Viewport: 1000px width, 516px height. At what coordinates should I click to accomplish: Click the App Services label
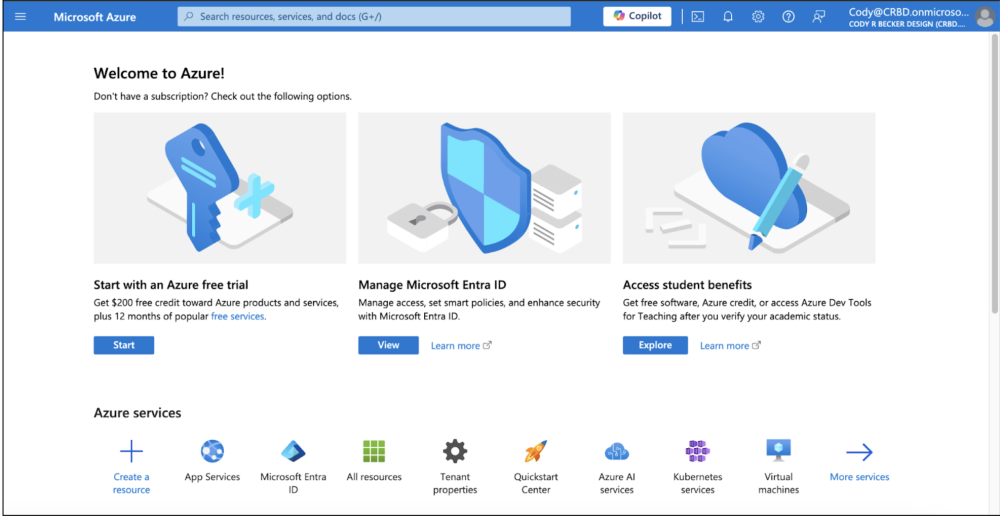click(212, 477)
